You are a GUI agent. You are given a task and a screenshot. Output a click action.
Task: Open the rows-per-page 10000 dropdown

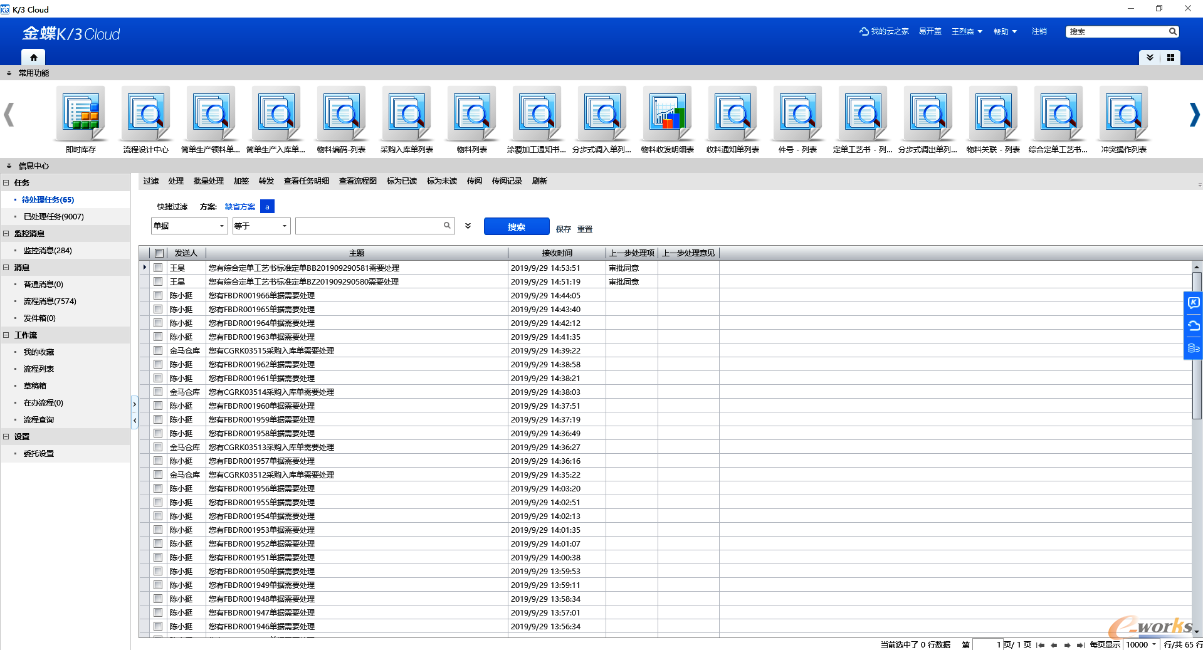(x=1155, y=645)
